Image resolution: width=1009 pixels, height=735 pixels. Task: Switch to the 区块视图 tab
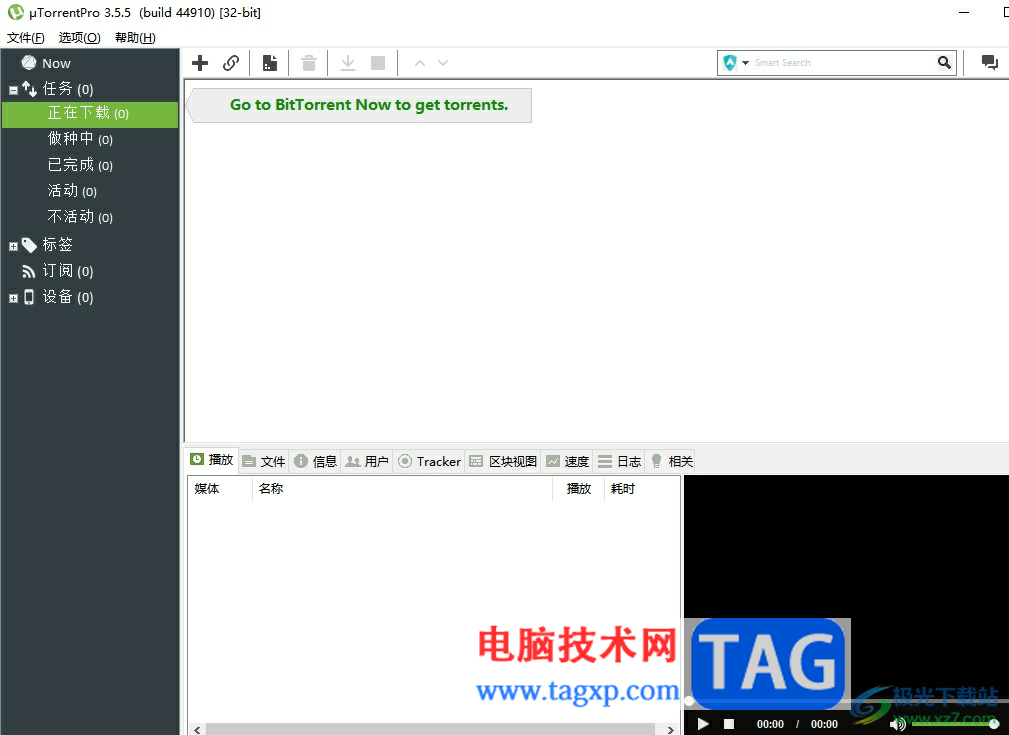click(x=503, y=461)
